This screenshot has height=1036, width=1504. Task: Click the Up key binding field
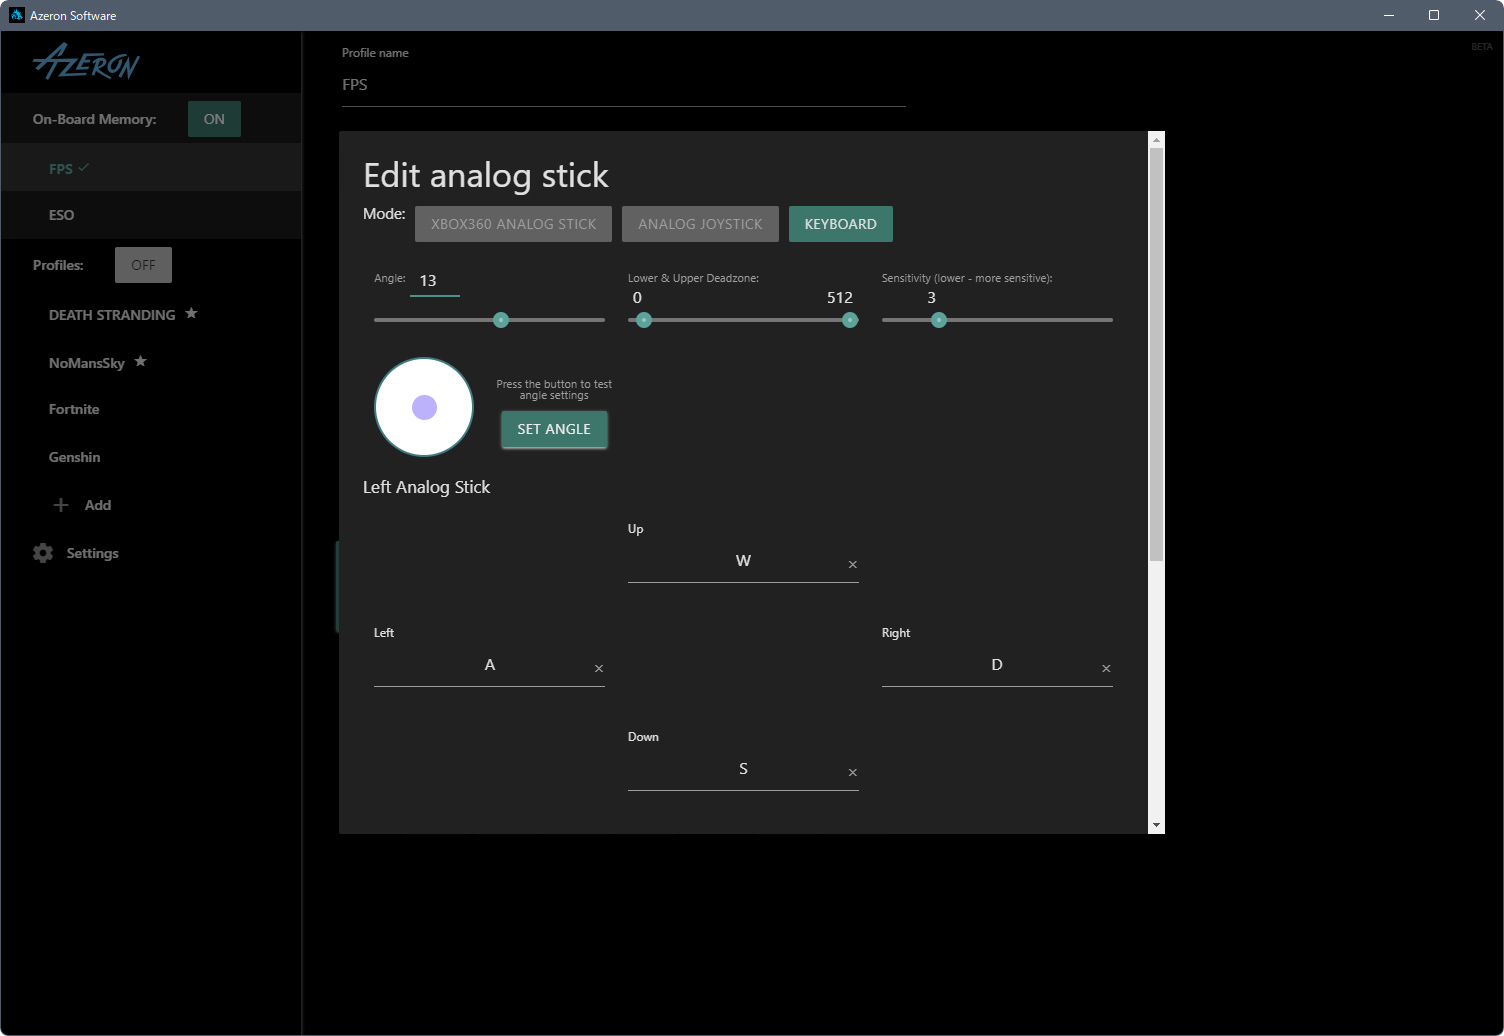point(743,562)
